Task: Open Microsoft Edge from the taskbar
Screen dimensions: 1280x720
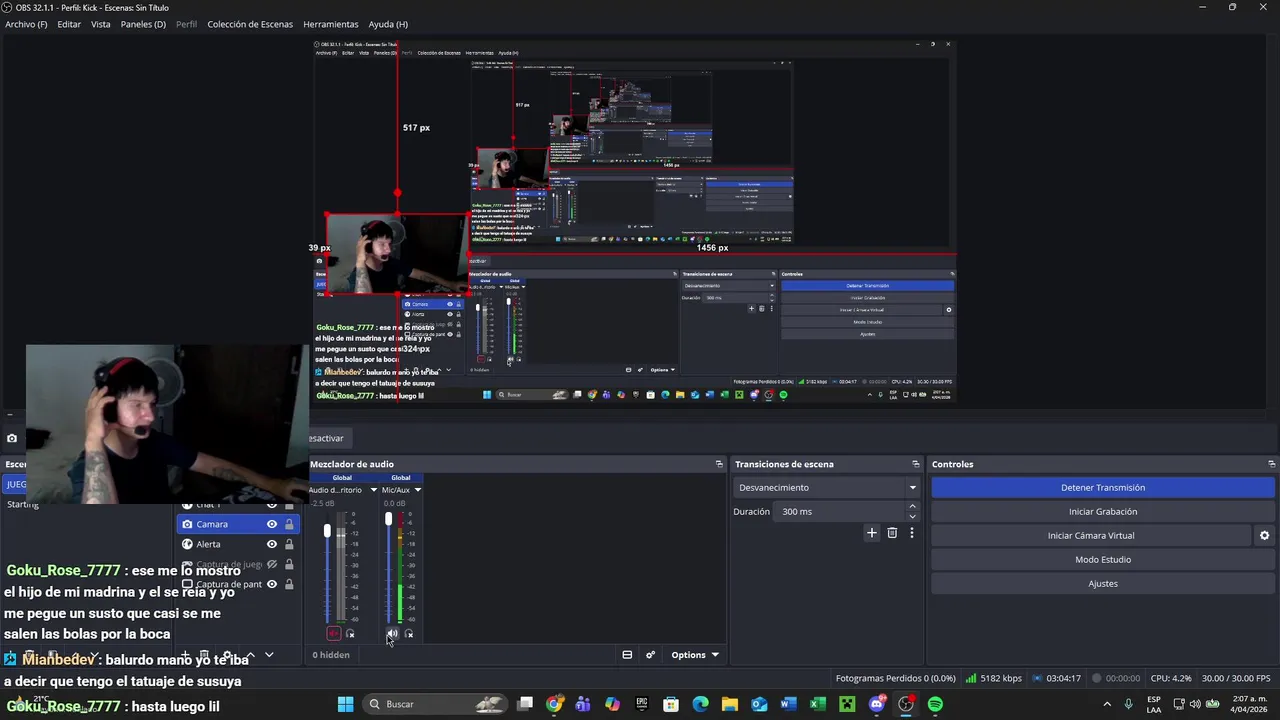Action: pos(700,704)
